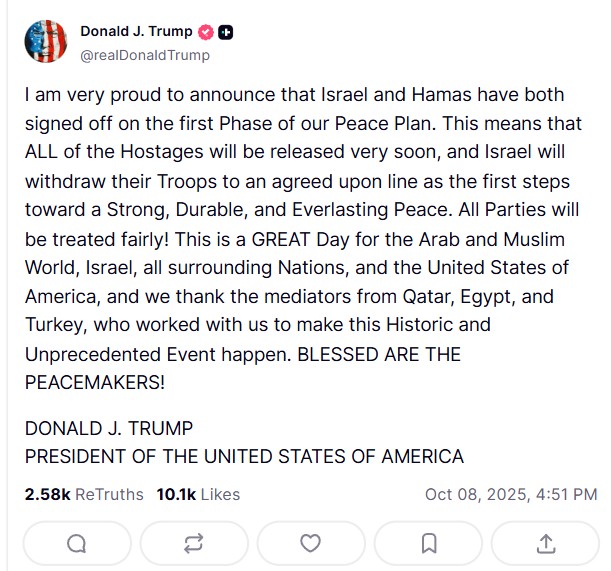Image resolution: width=611 pixels, height=571 pixels.
Task: Click the "DONALD J. TRUMP" signature line
Action: tap(108, 428)
